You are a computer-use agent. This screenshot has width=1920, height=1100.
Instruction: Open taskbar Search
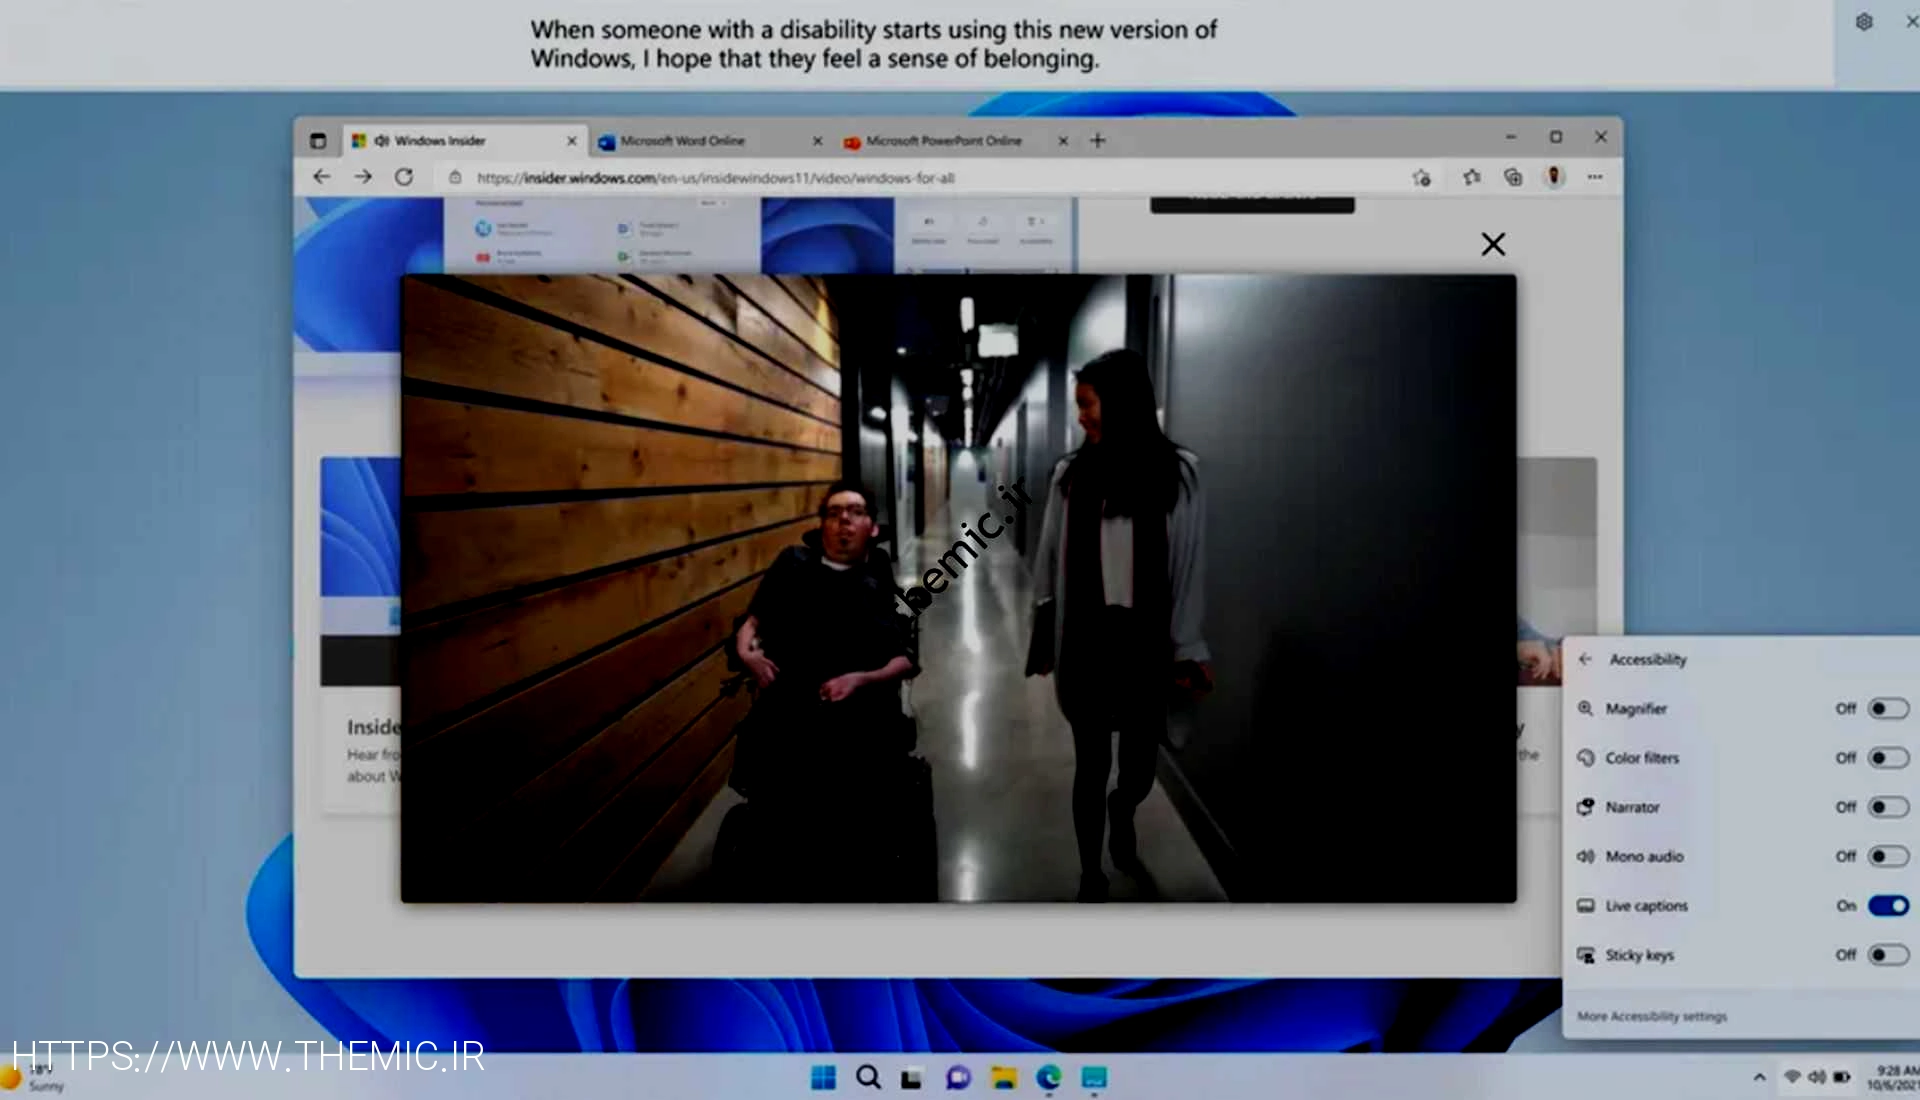868,1077
